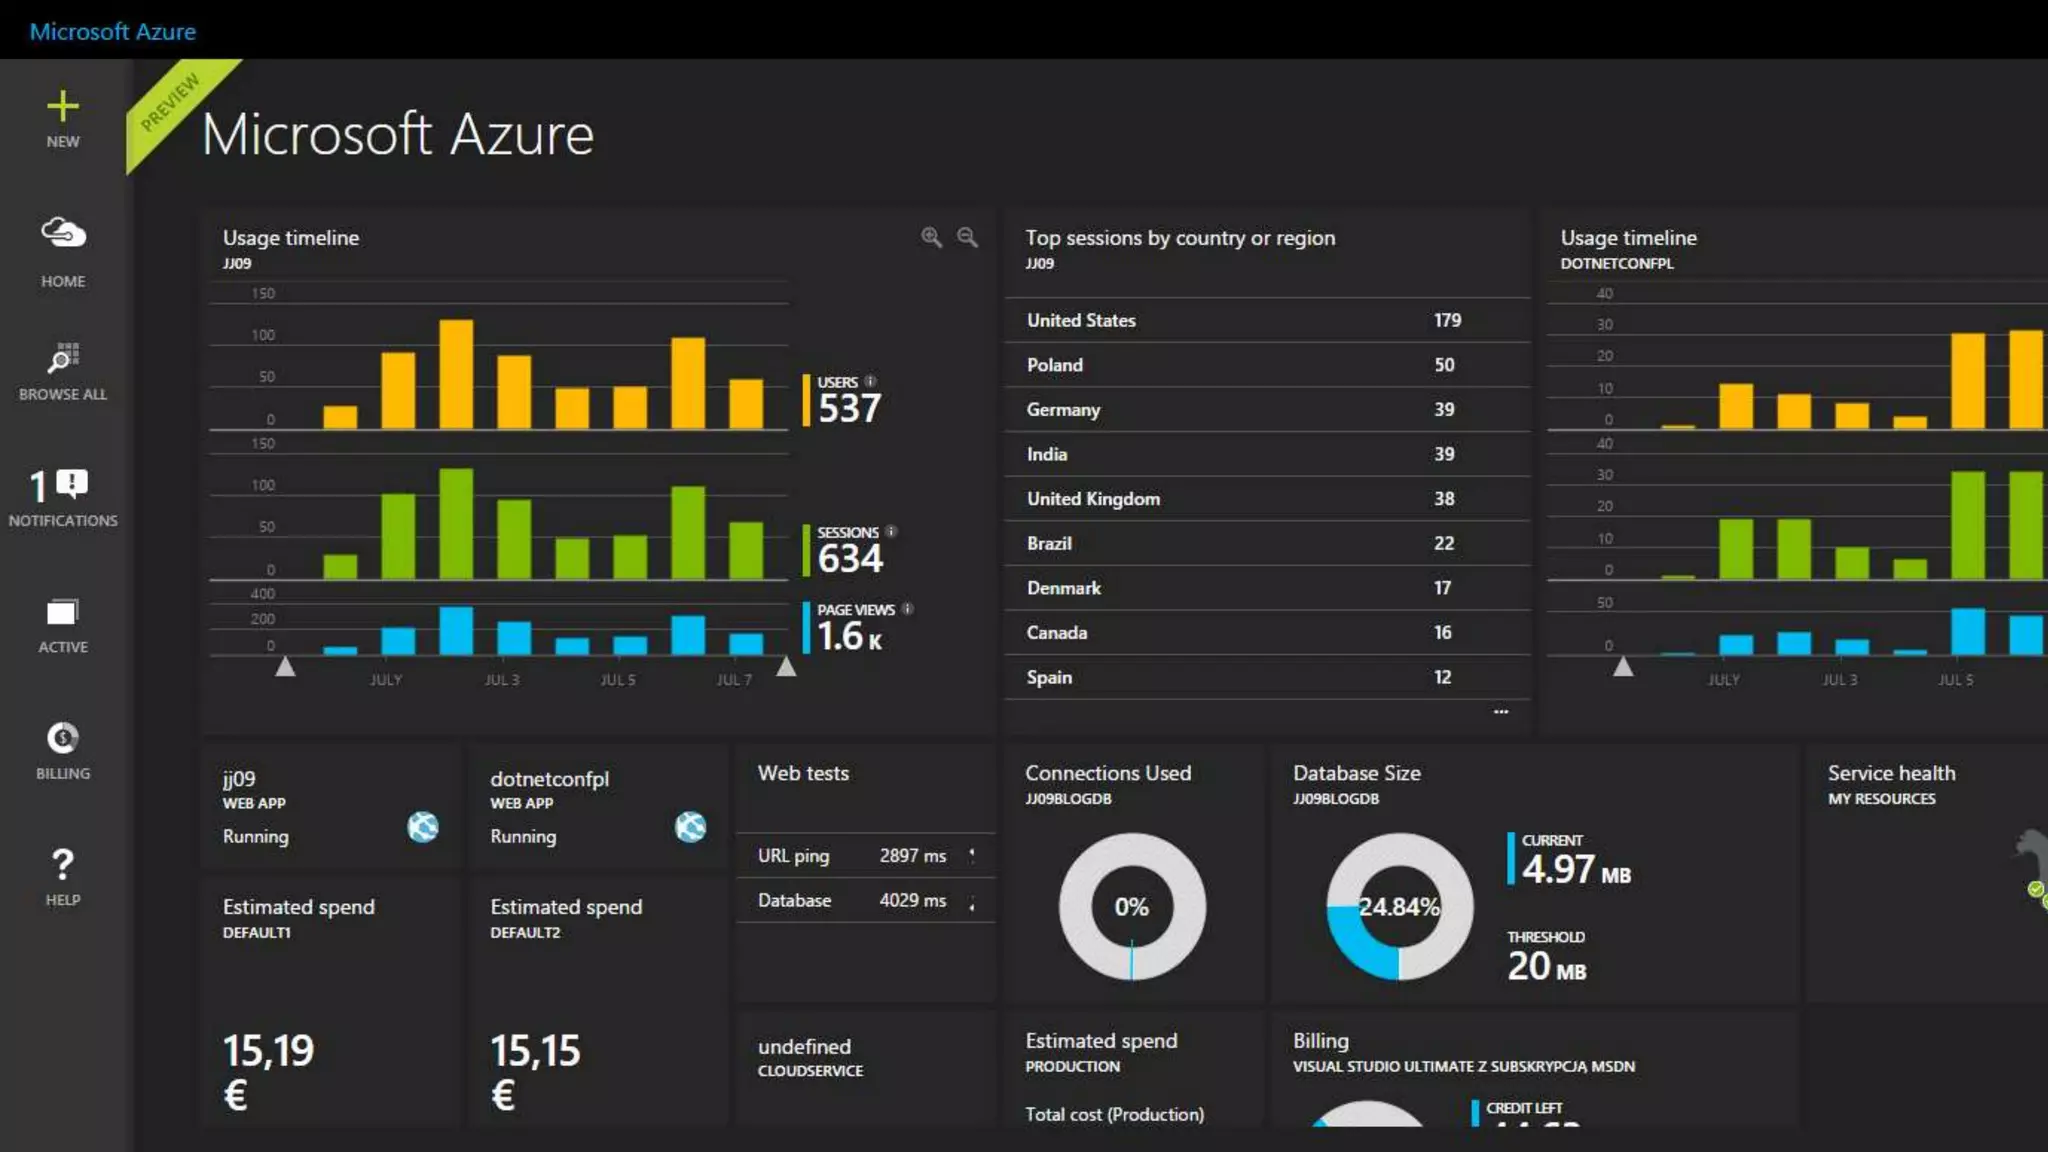Open the Web tests tile header

803,773
